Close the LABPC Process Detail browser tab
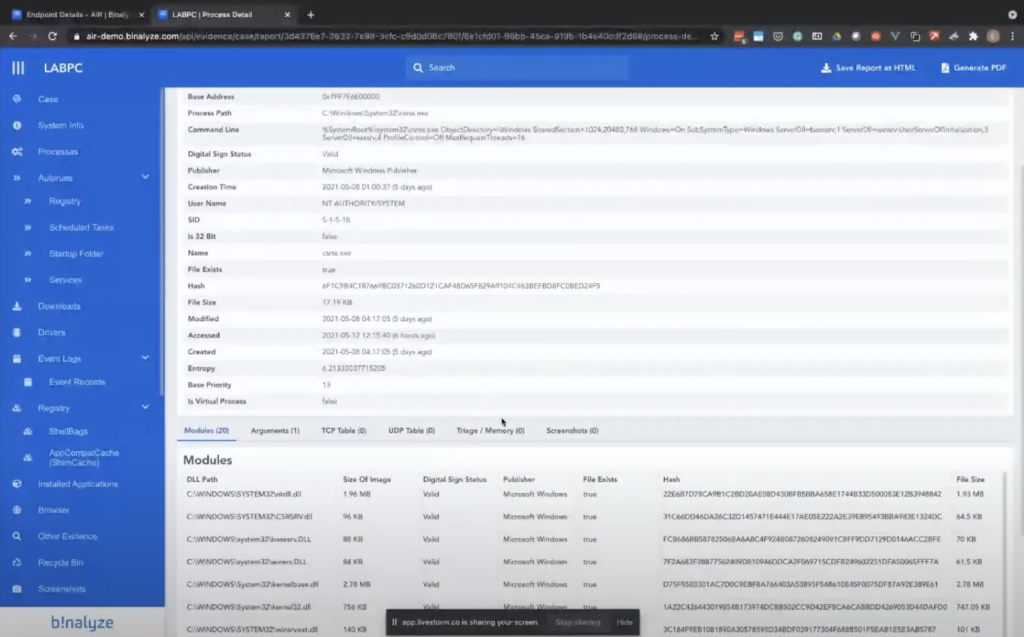1024x637 pixels. point(287,14)
